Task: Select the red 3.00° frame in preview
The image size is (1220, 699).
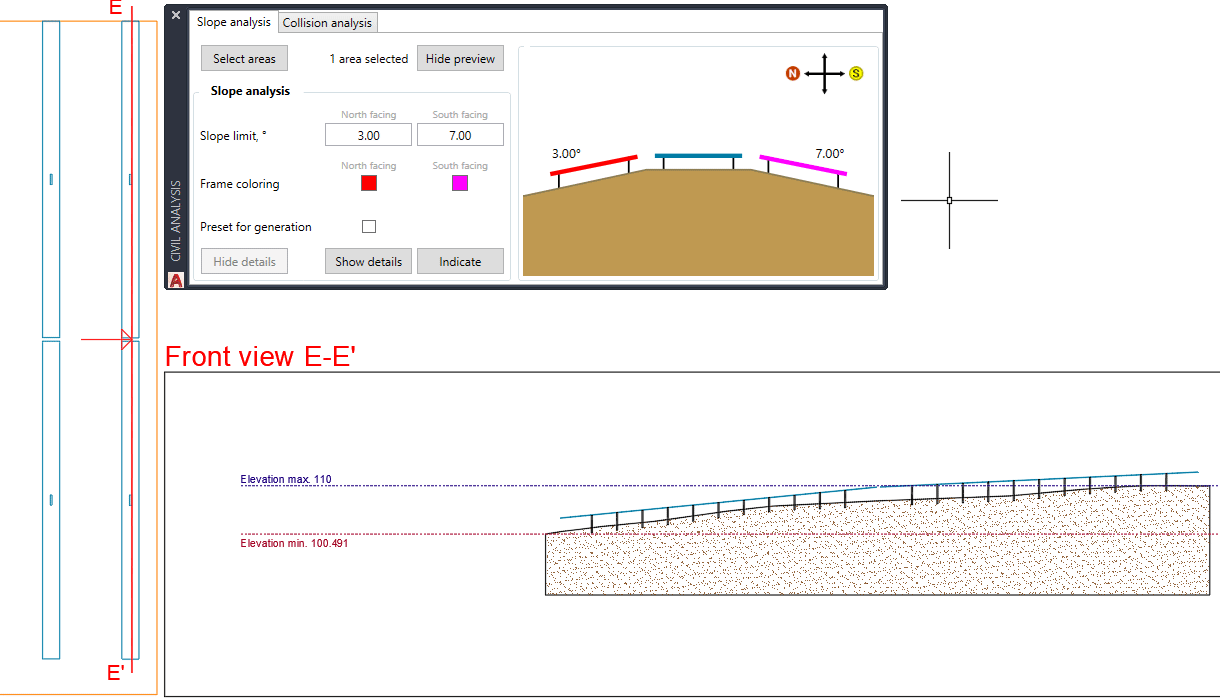Action: click(x=594, y=165)
